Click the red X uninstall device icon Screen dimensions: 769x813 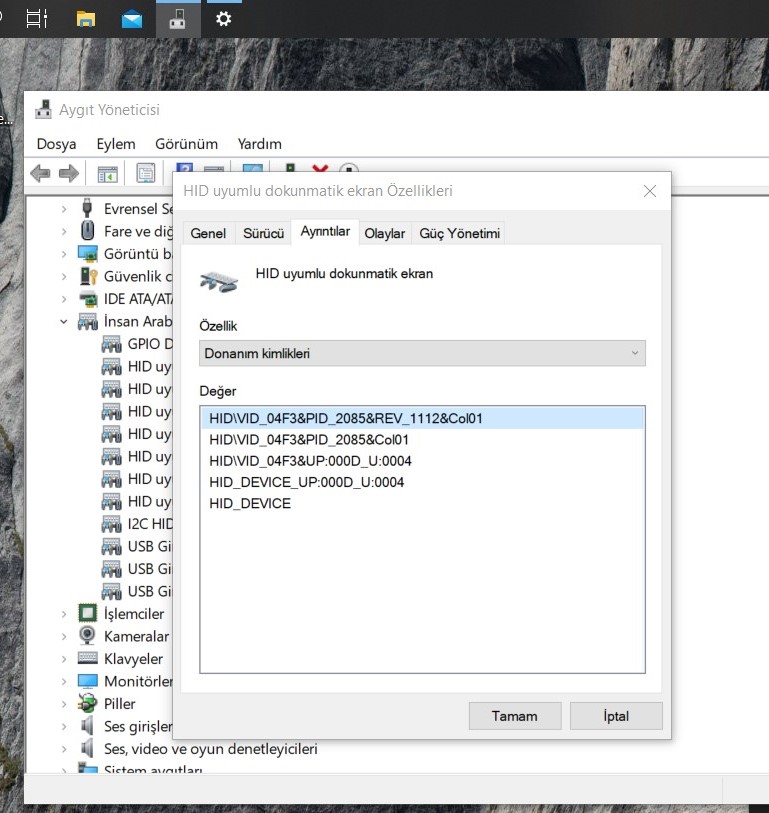[320, 173]
